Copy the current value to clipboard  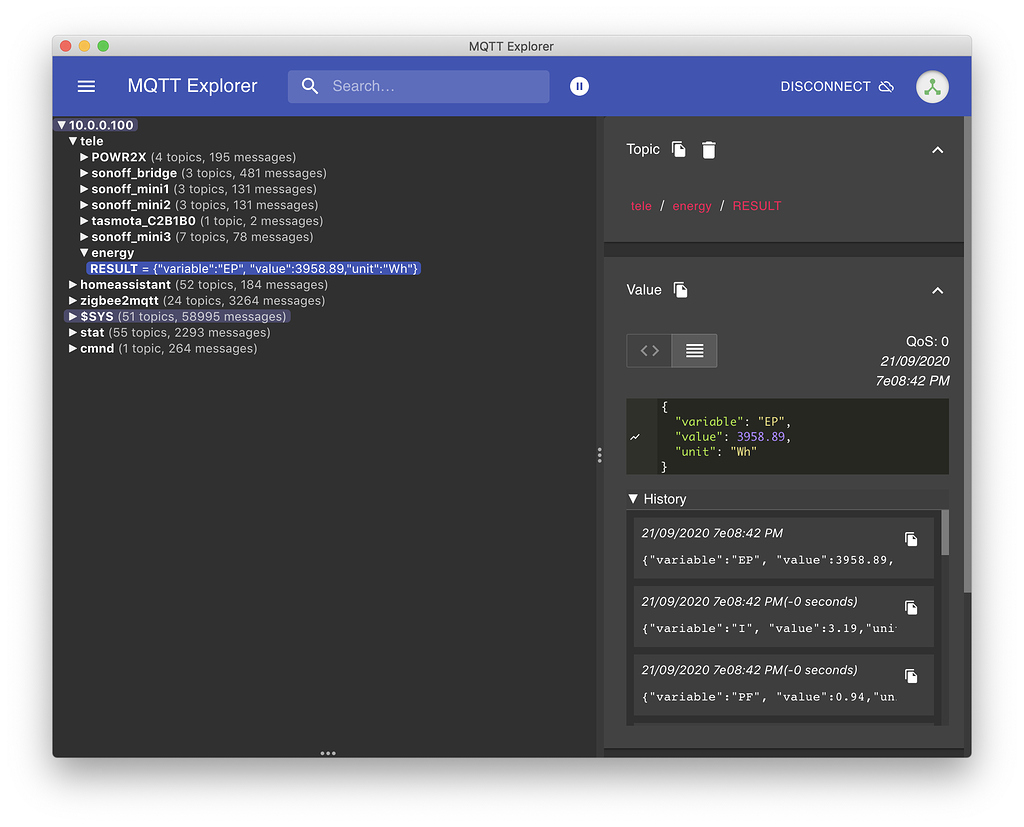pos(681,290)
